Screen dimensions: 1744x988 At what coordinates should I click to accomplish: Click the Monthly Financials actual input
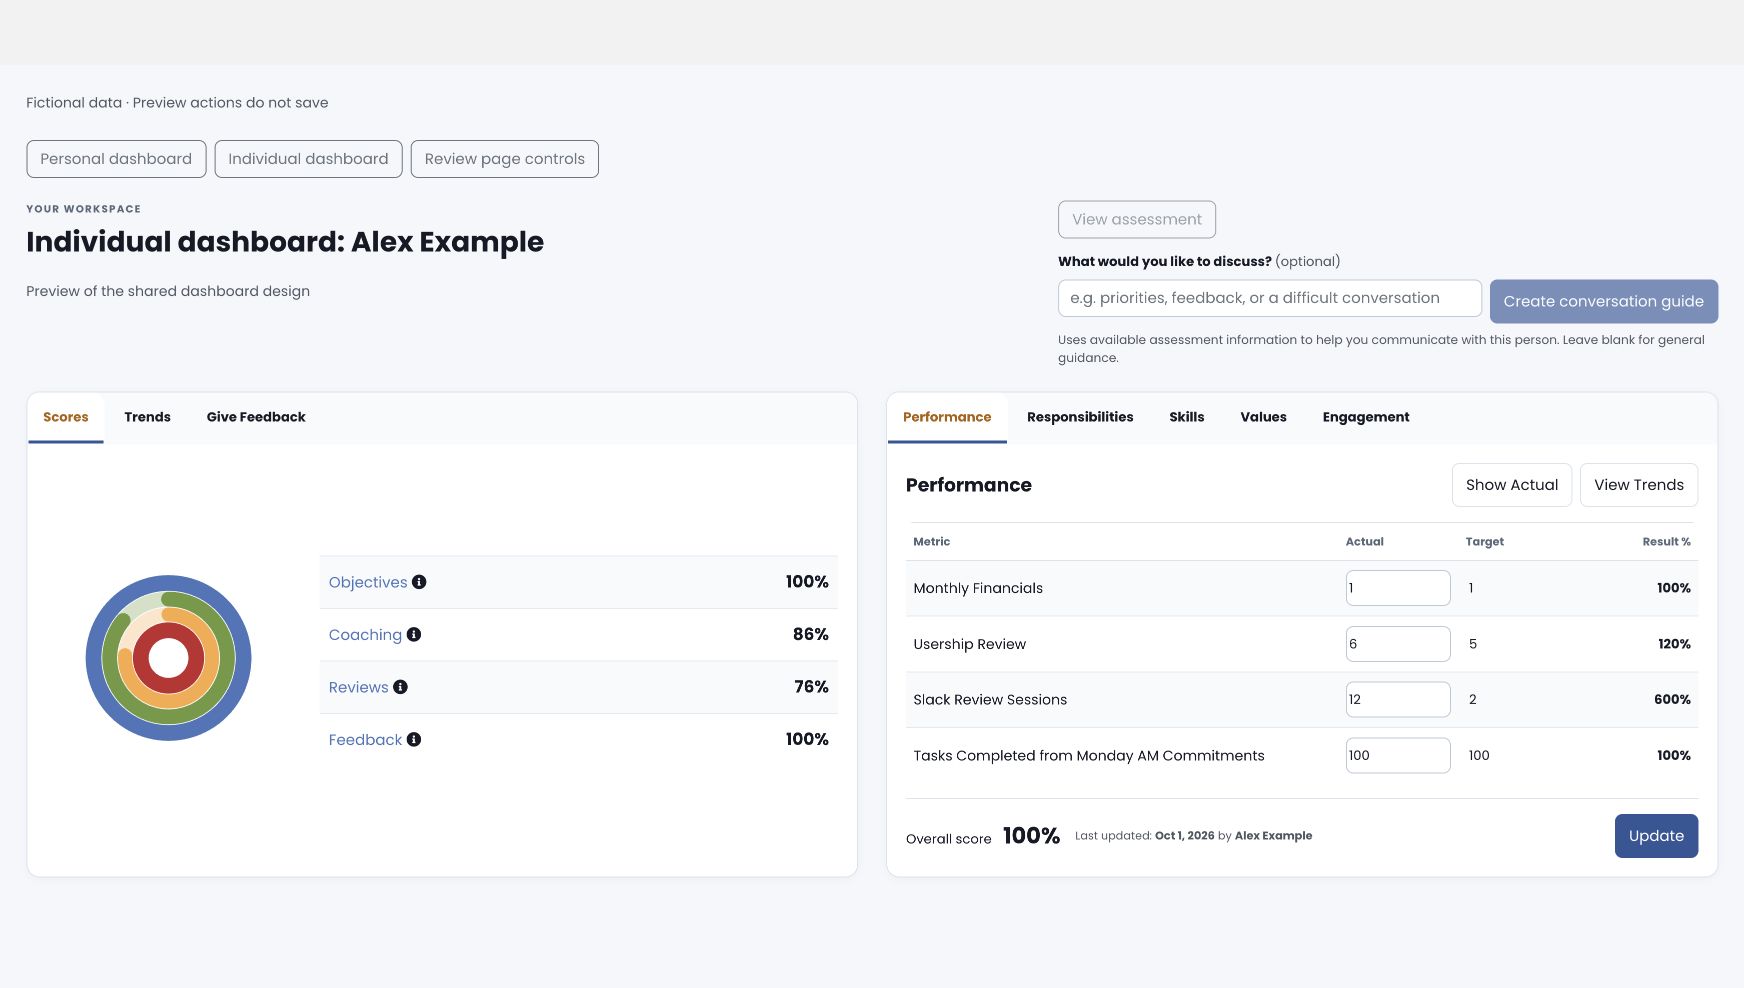tap(1398, 588)
